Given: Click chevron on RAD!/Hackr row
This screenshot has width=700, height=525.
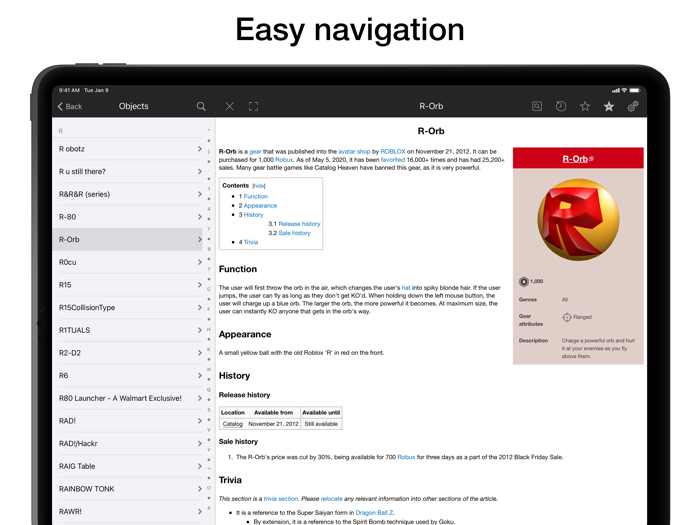Looking at the screenshot, I should (200, 443).
